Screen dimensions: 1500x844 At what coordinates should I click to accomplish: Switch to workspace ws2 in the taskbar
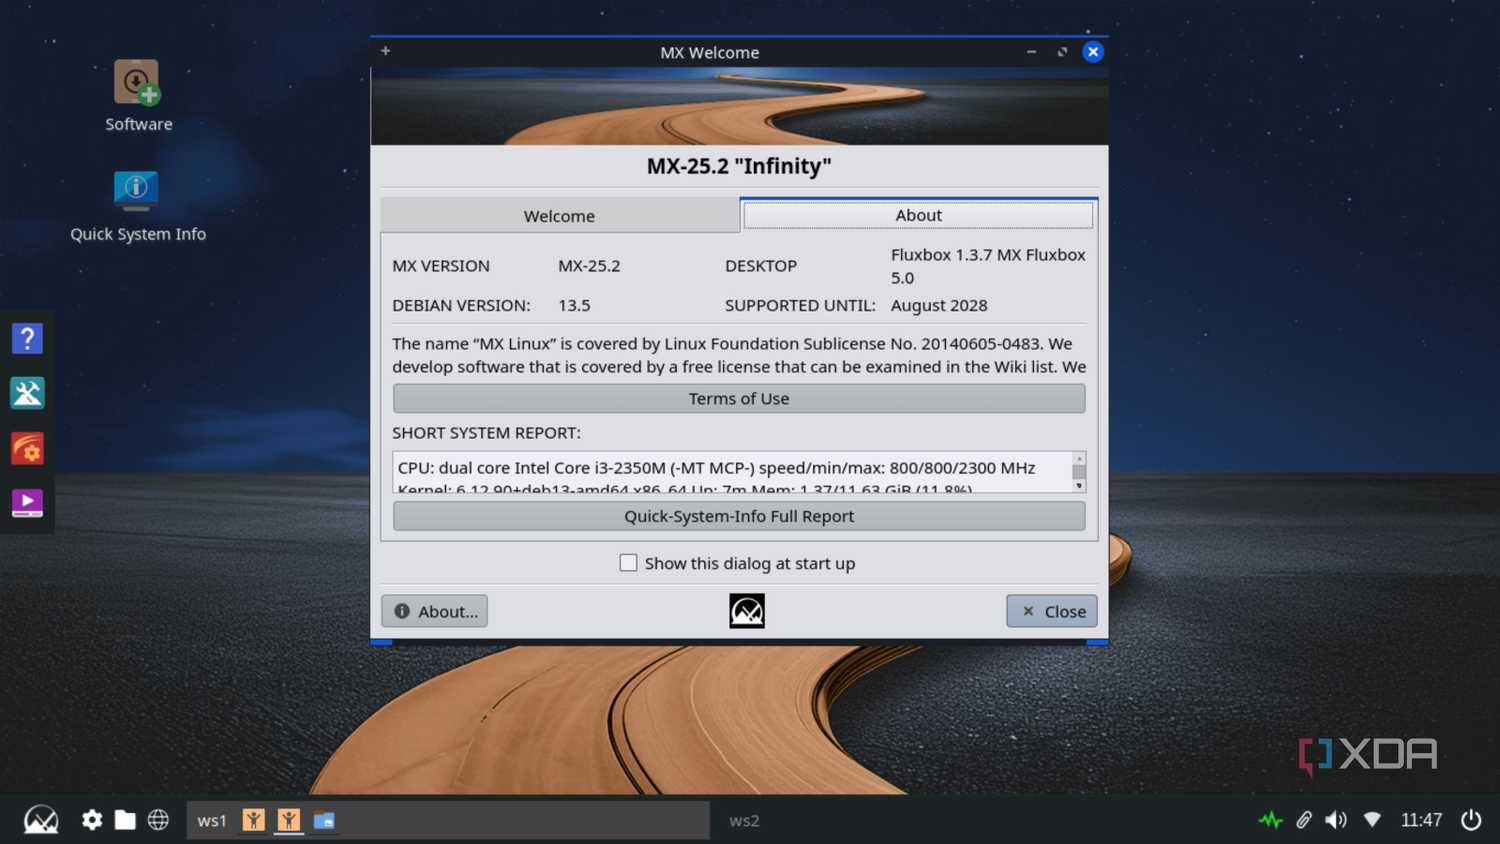pyautogui.click(x=744, y=820)
